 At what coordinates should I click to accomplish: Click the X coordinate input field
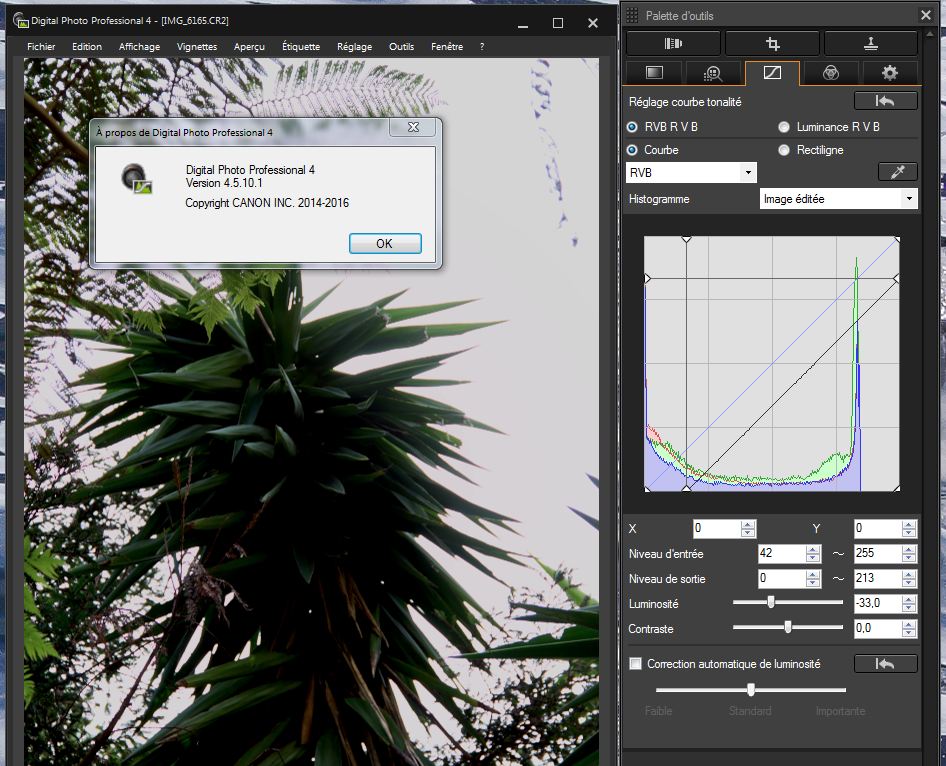717,529
